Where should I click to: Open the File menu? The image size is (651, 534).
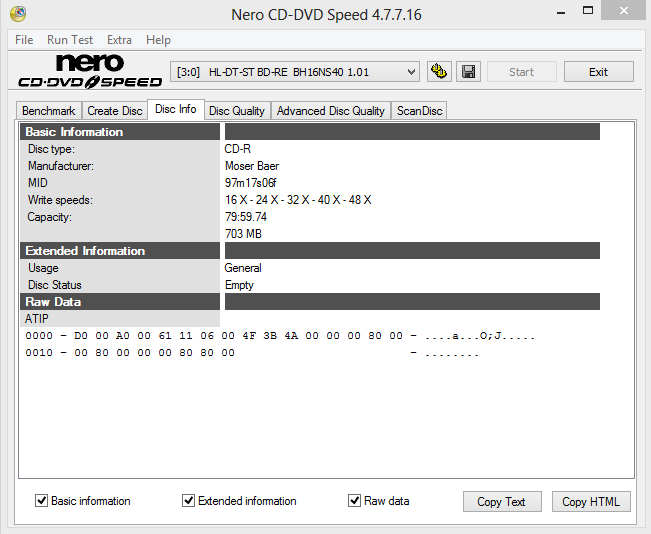coord(24,40)
